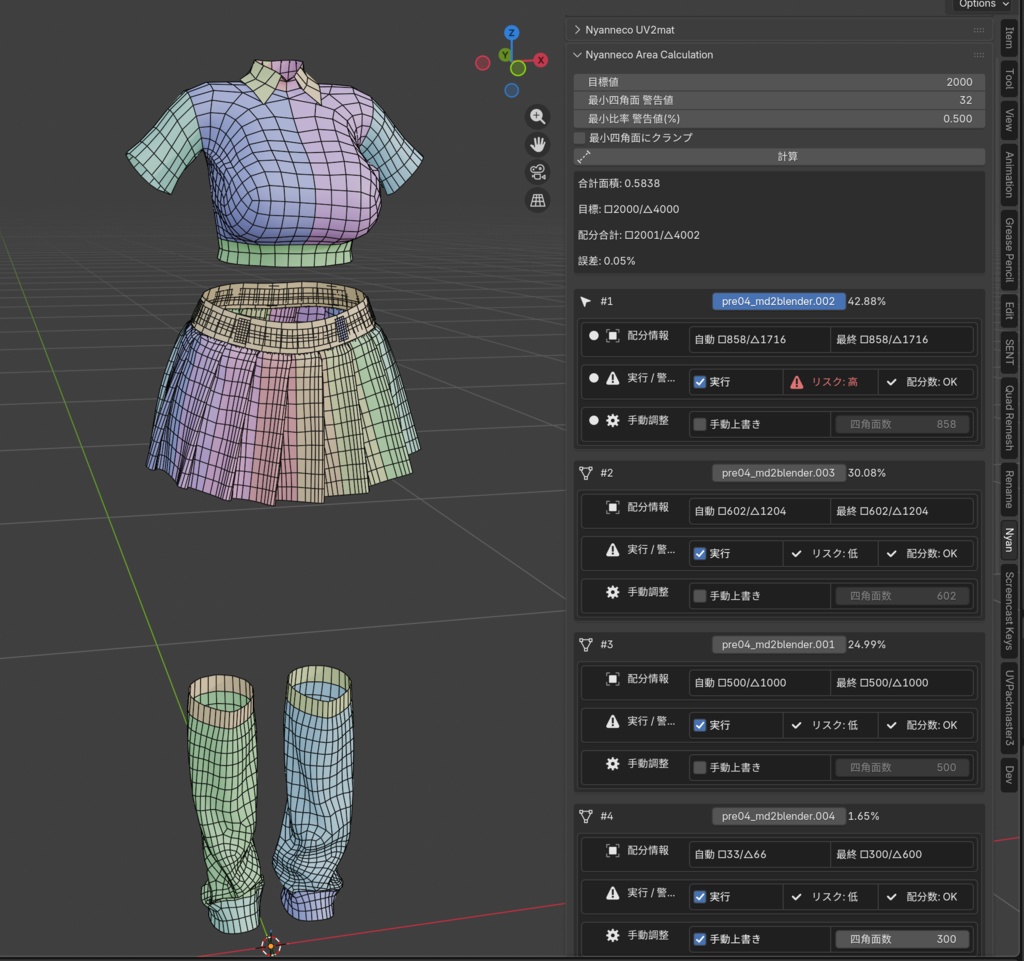Screen dimensions: 1024x961
Task: Enable the 最小四角面にクランプ checkbox
Action: coord(580,138)
